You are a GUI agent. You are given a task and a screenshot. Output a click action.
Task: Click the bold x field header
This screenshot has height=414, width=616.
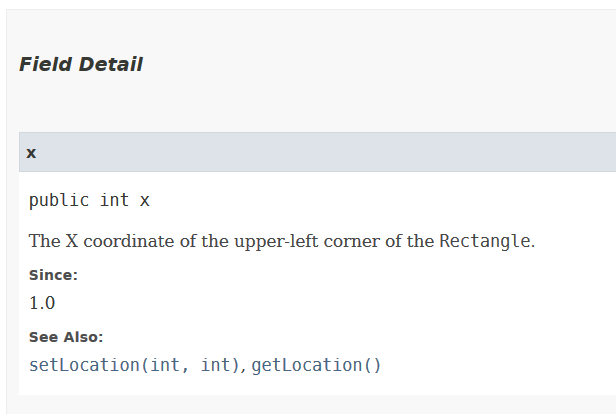[31, 153]
